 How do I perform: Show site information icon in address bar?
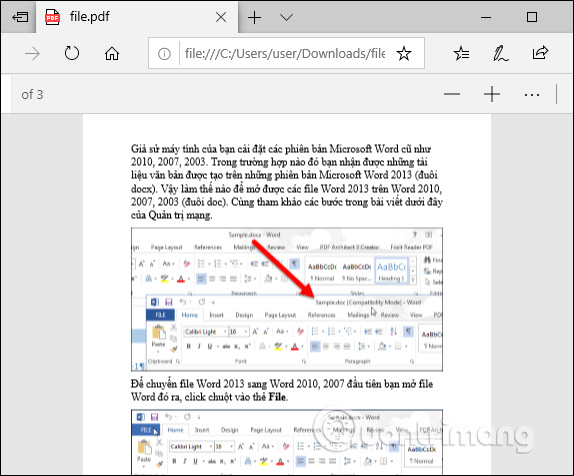coord(164,54)
